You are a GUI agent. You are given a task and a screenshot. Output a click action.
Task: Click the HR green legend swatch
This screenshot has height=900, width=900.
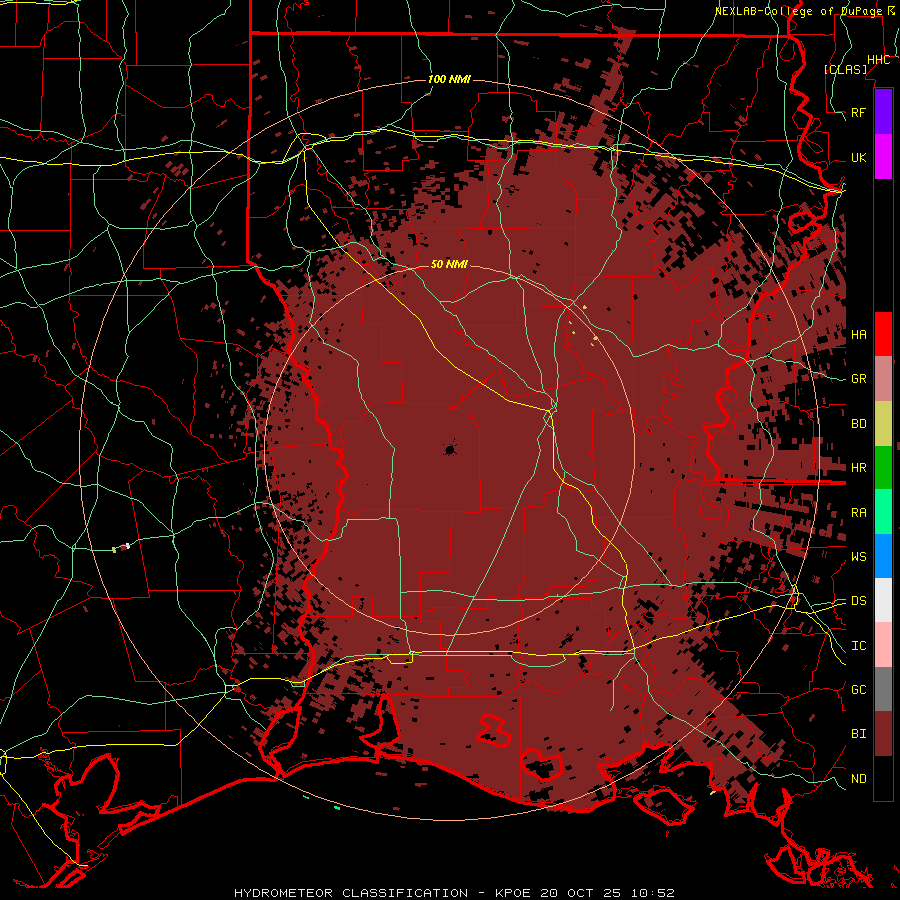(883, 468)
